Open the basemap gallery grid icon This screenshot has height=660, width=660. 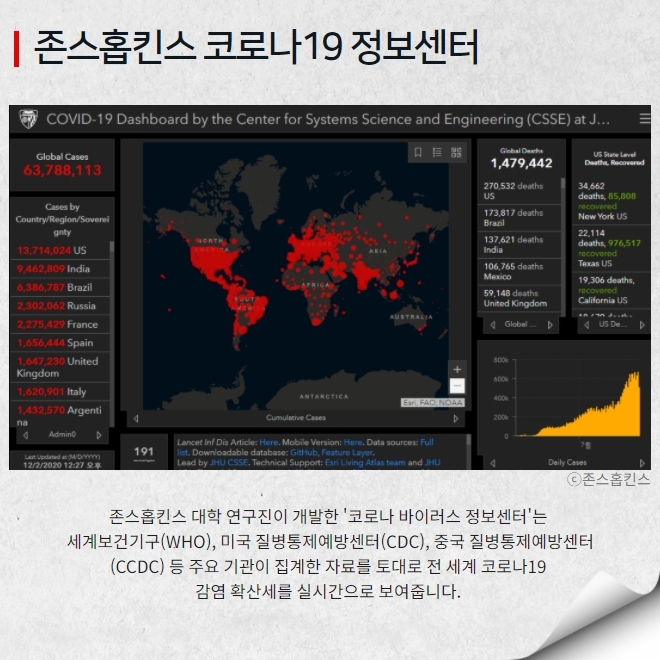tap(456, 152)
